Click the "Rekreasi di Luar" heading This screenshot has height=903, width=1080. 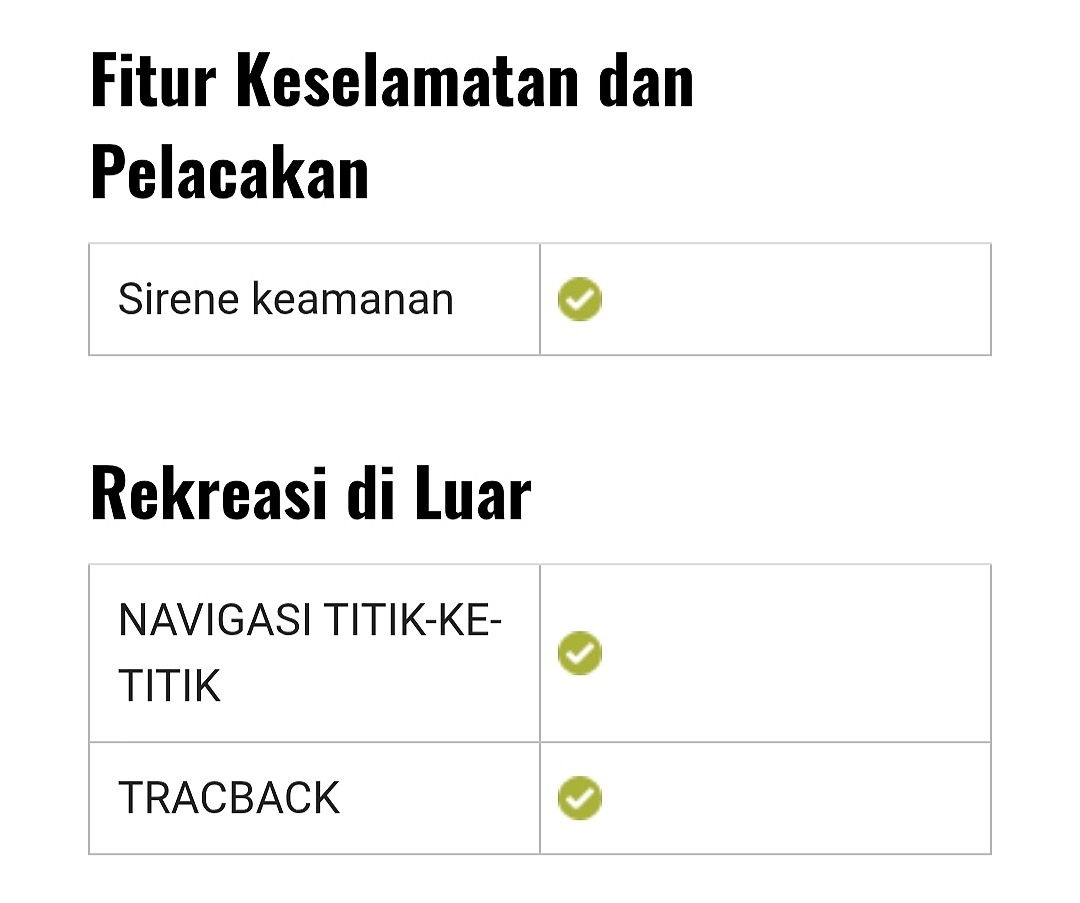click(x=310, y=492)
